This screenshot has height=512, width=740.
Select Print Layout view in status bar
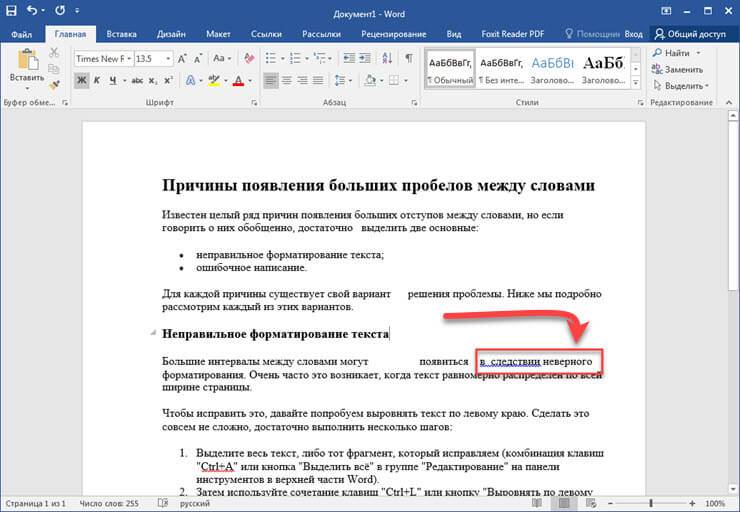pos(564,503)
